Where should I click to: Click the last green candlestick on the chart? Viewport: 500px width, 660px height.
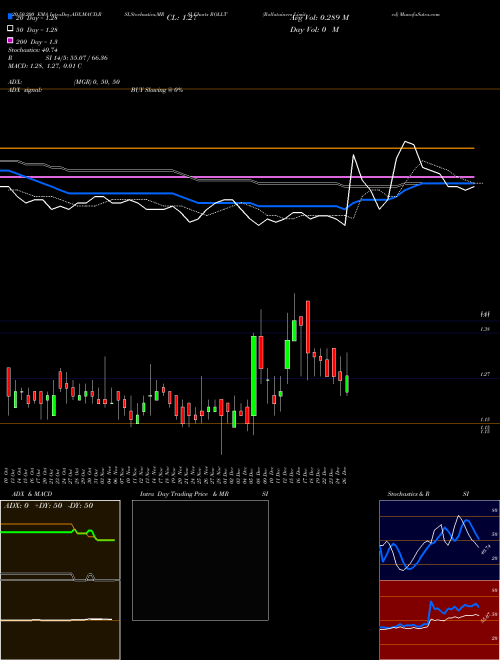click(x=347, y=384)
